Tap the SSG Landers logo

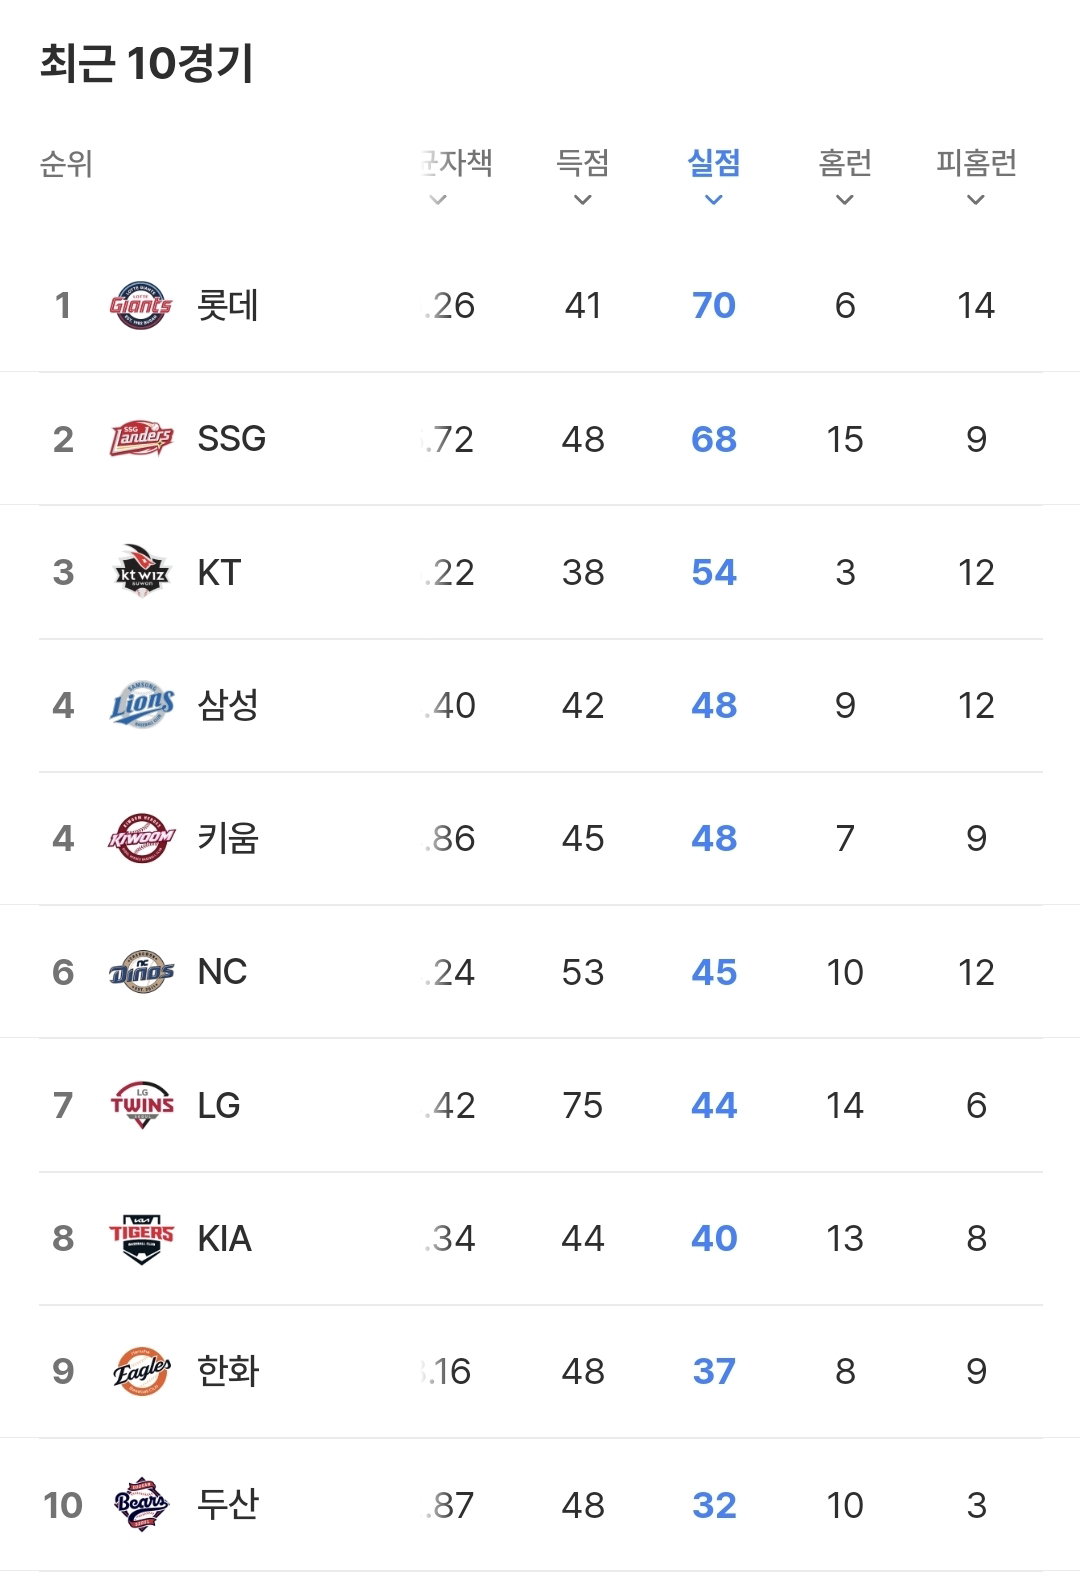point(141,439)
